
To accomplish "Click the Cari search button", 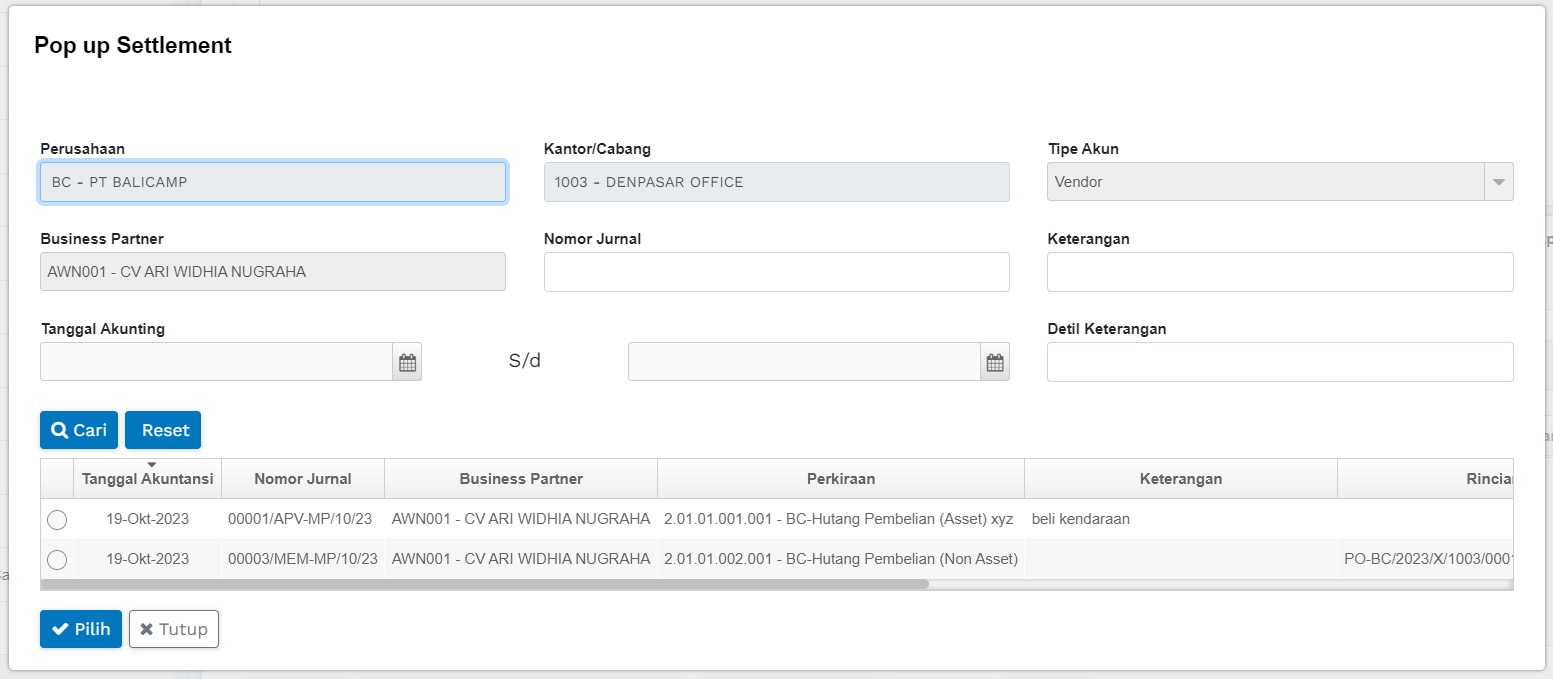I will 79,430.
